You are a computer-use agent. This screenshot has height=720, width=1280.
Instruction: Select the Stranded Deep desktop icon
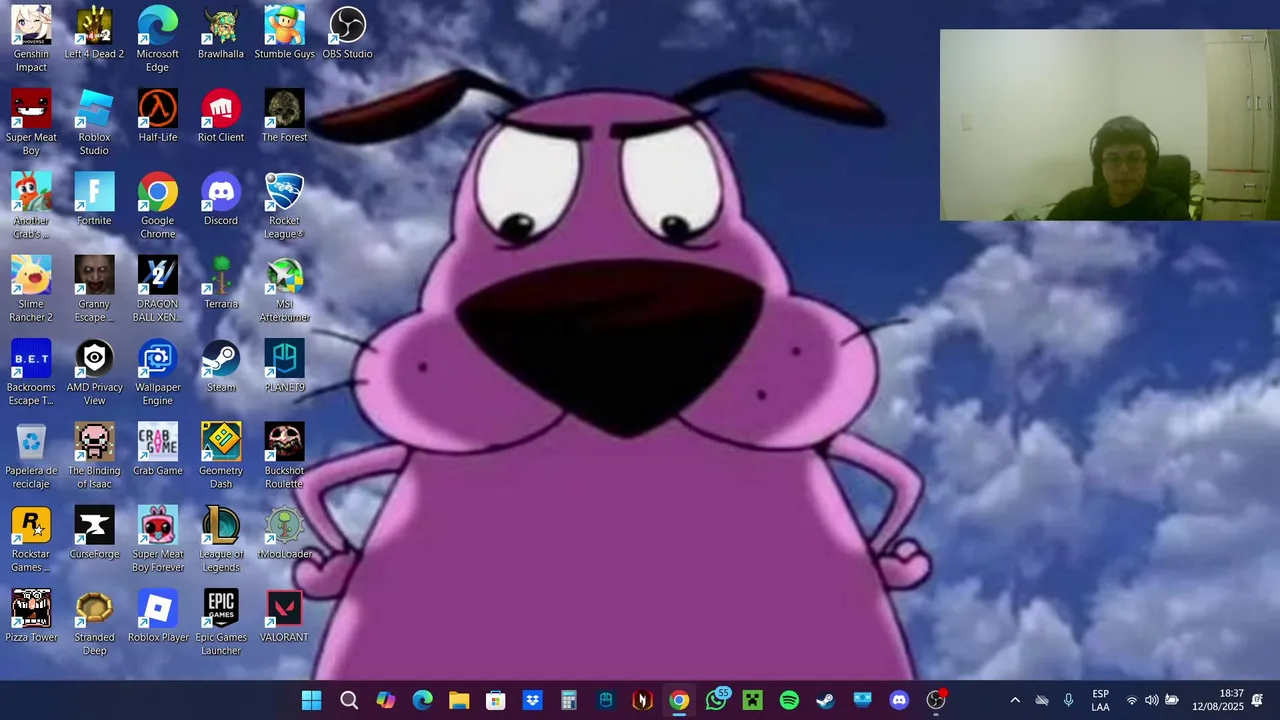coord(94,623)
